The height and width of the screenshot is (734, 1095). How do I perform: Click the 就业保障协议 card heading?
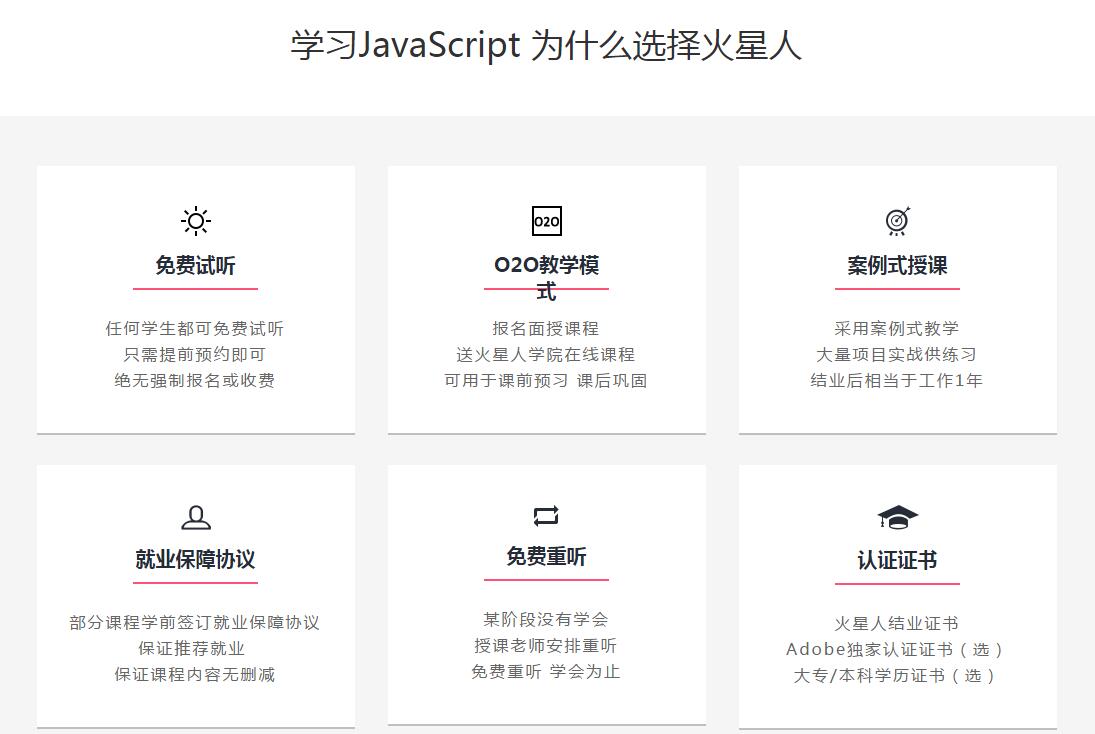click(196, 559)
